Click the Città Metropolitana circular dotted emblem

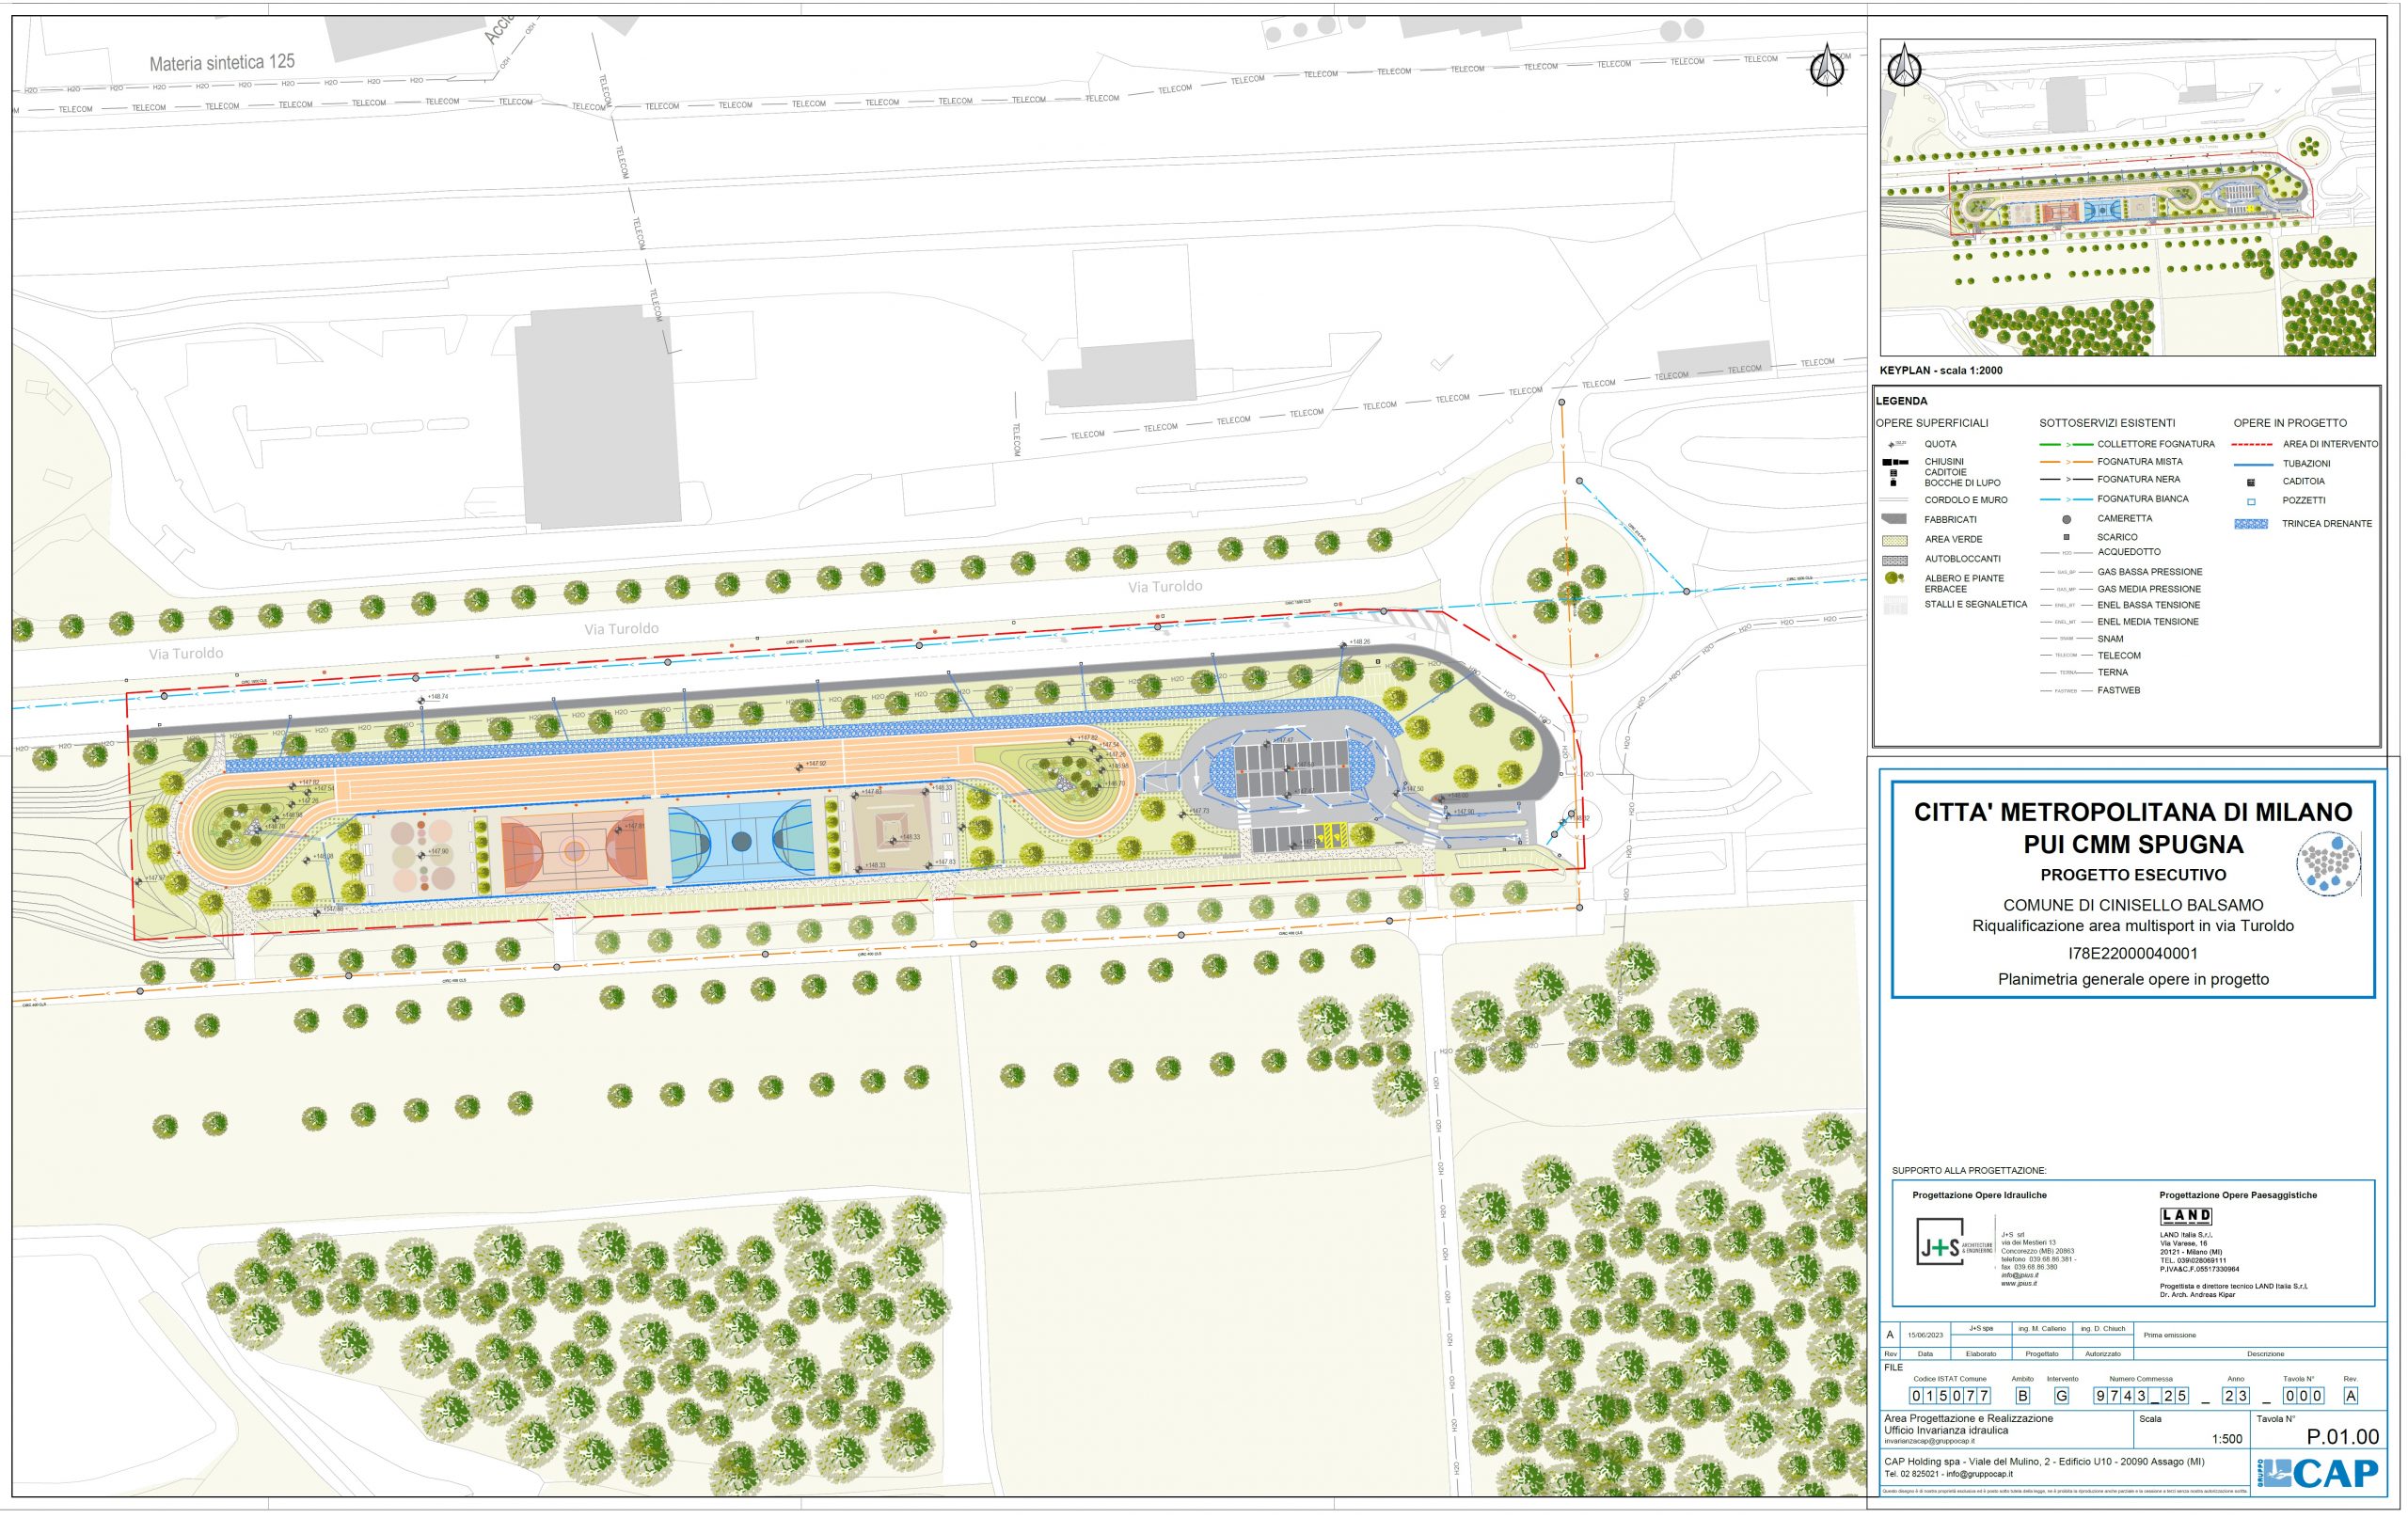click(2328, 863)
